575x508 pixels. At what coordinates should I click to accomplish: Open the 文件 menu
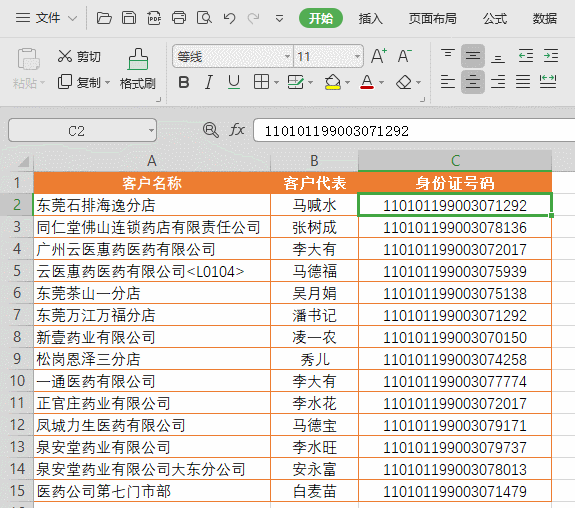coord(47,18)
